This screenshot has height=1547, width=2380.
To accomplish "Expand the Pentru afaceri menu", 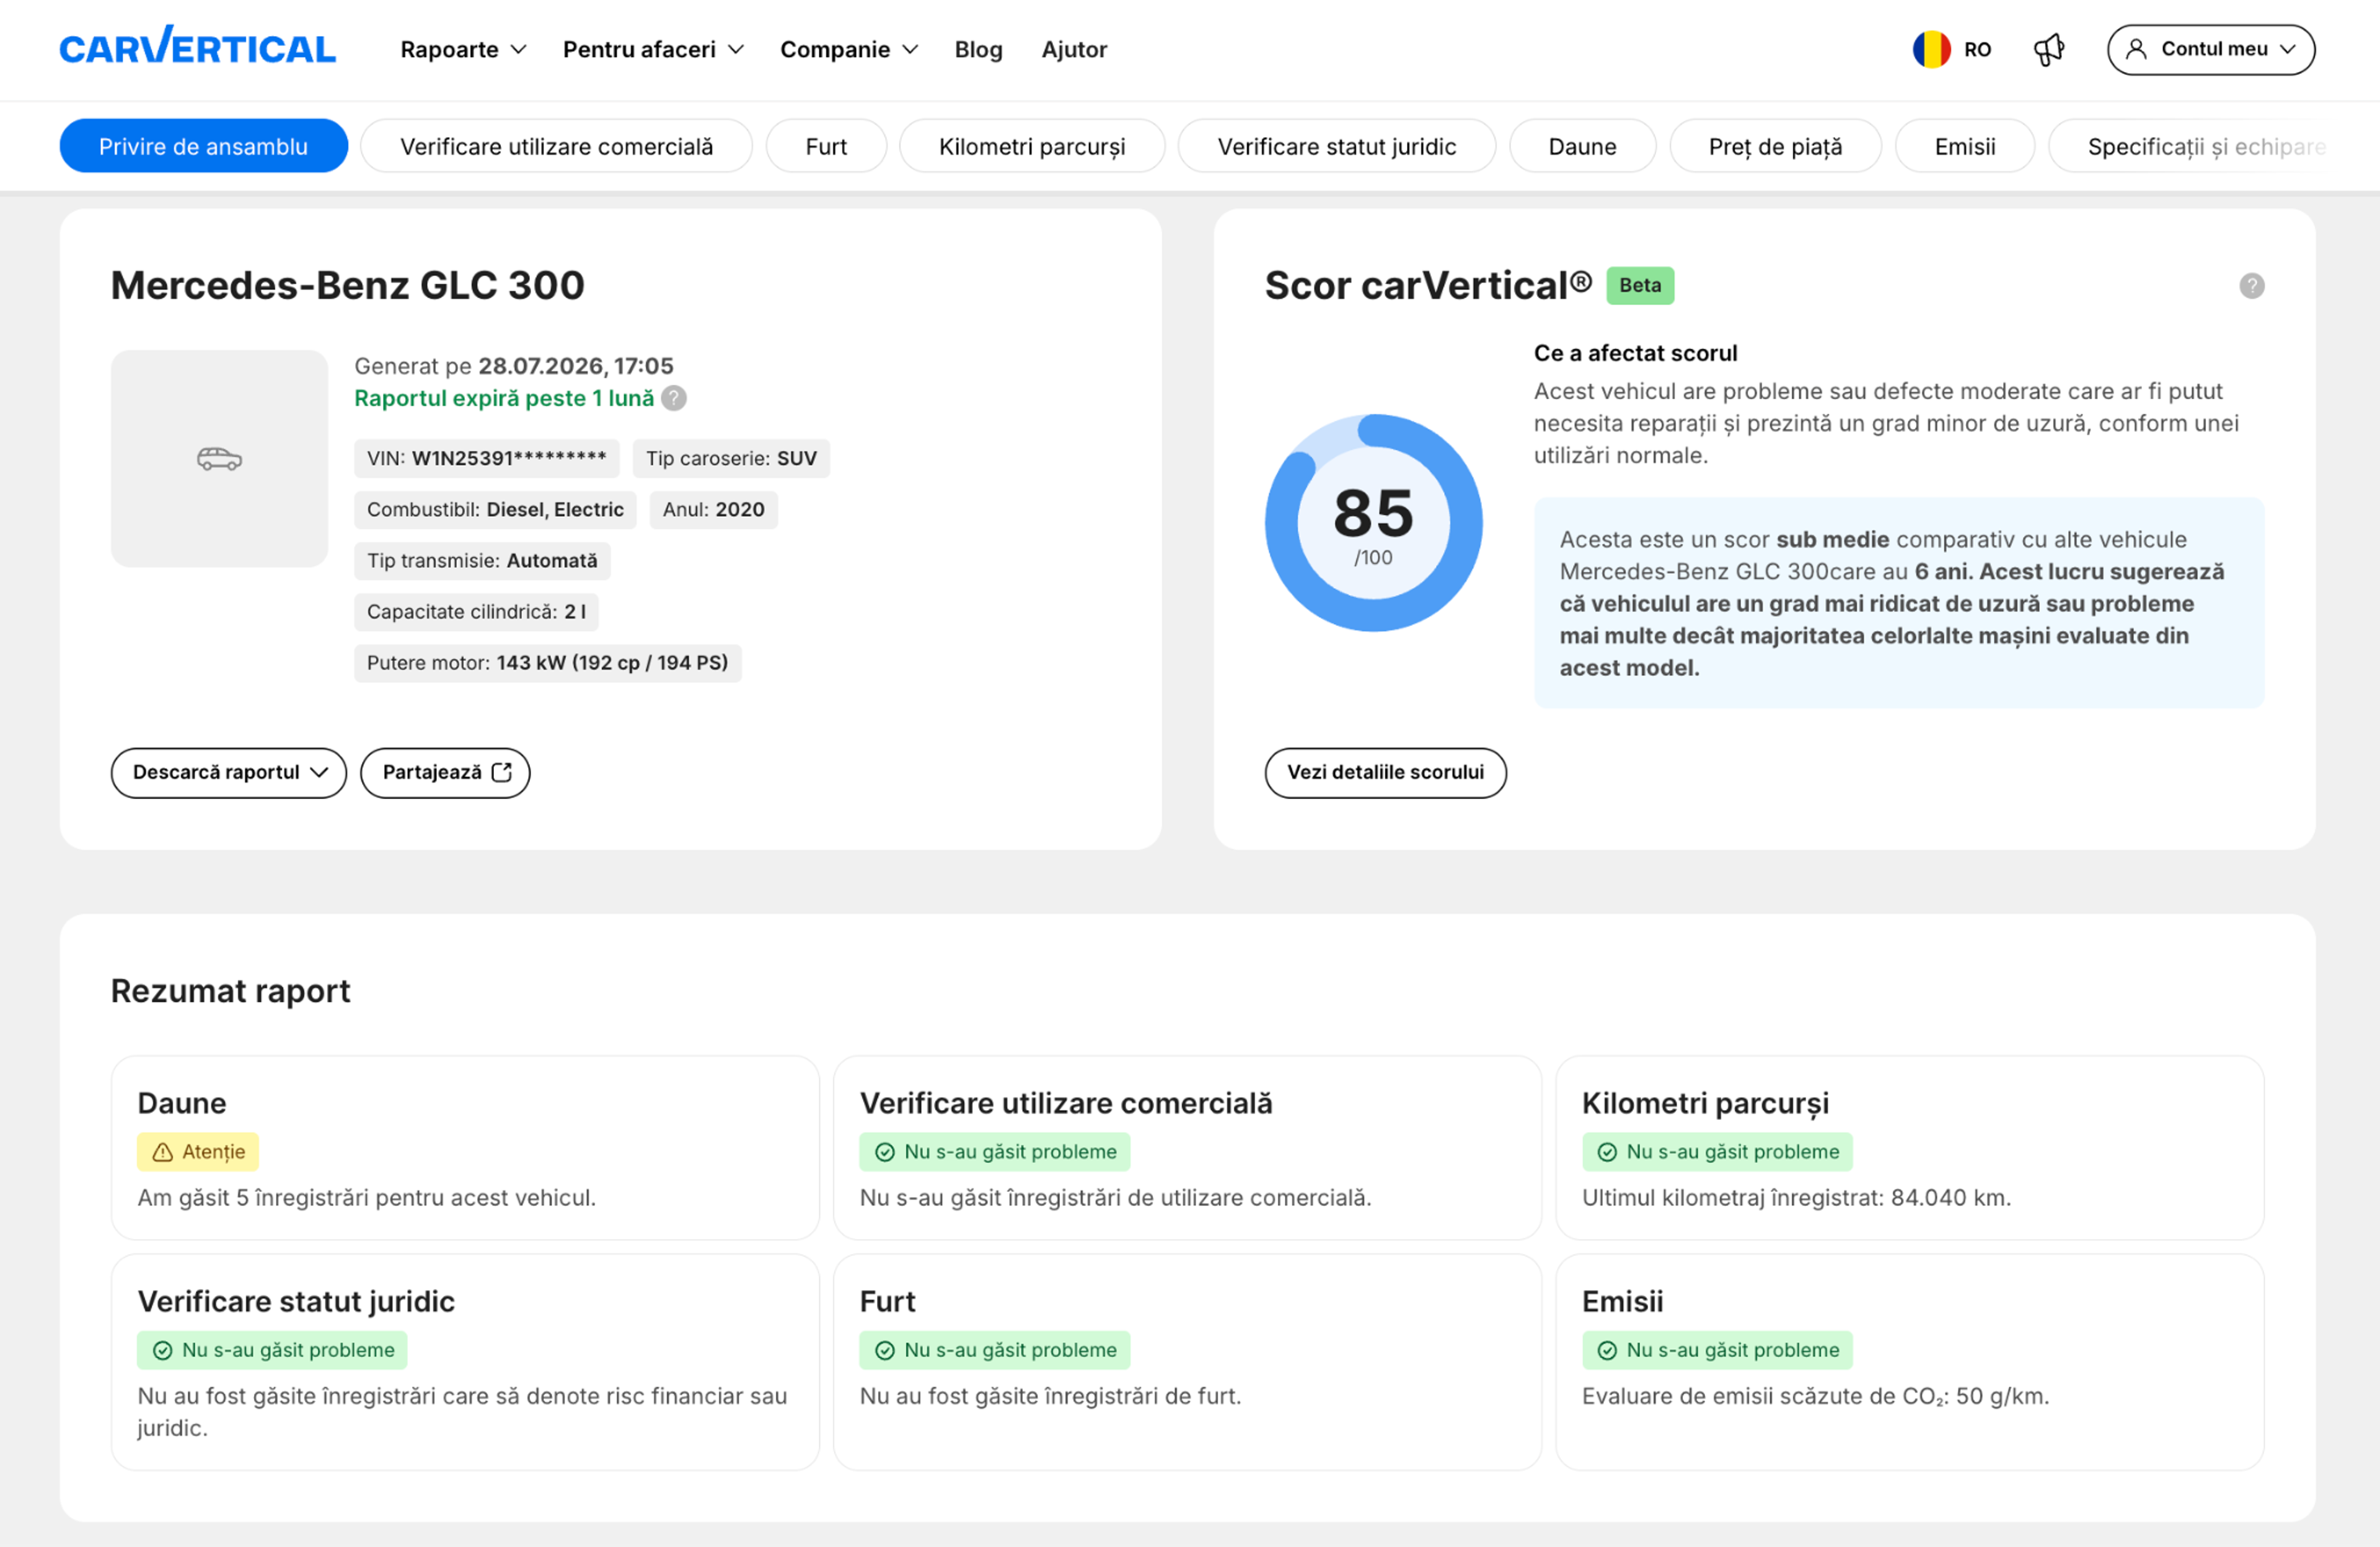I will (x=653, y=49).
